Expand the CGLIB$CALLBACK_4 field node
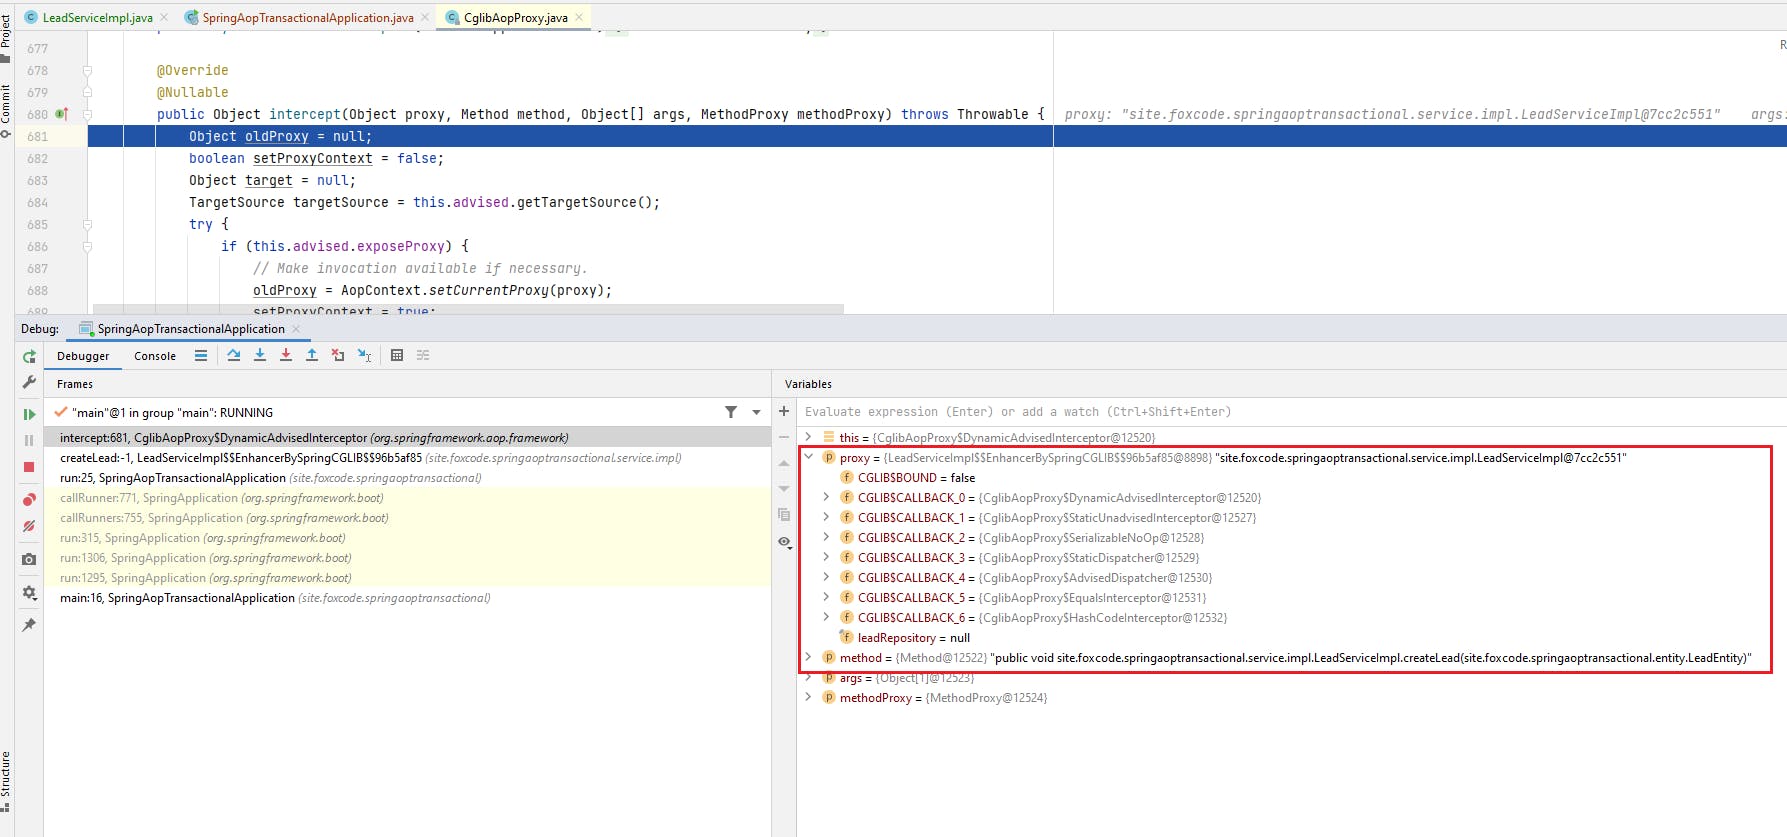The image size is (1787, 837). (x=826, y=577)
